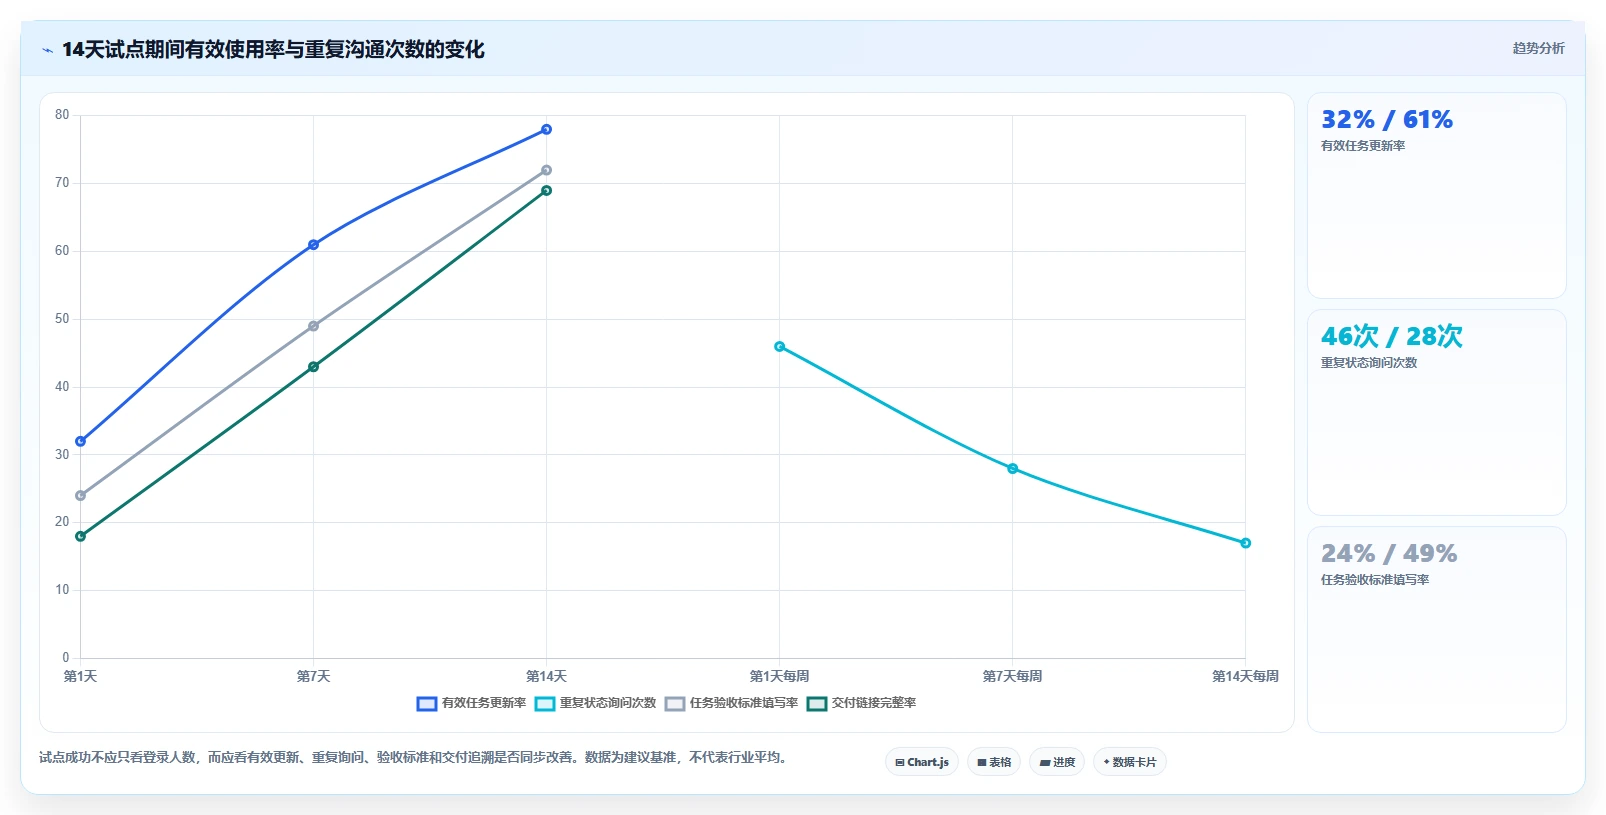This screenshot has height=815, width=1606.
Task: Click the blue data point at 第7天
Action: pos(313,245)
